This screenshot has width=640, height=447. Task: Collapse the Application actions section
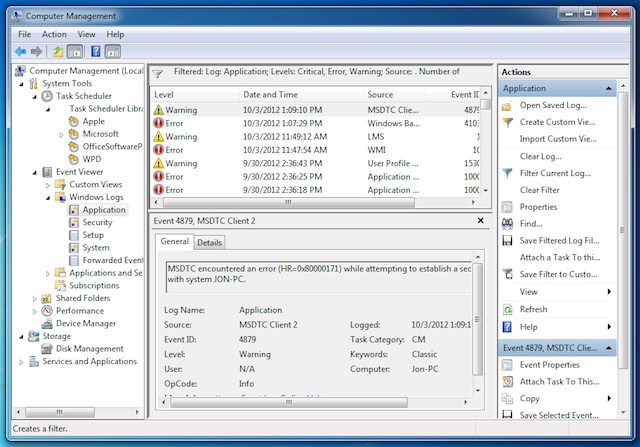[609, 89]
